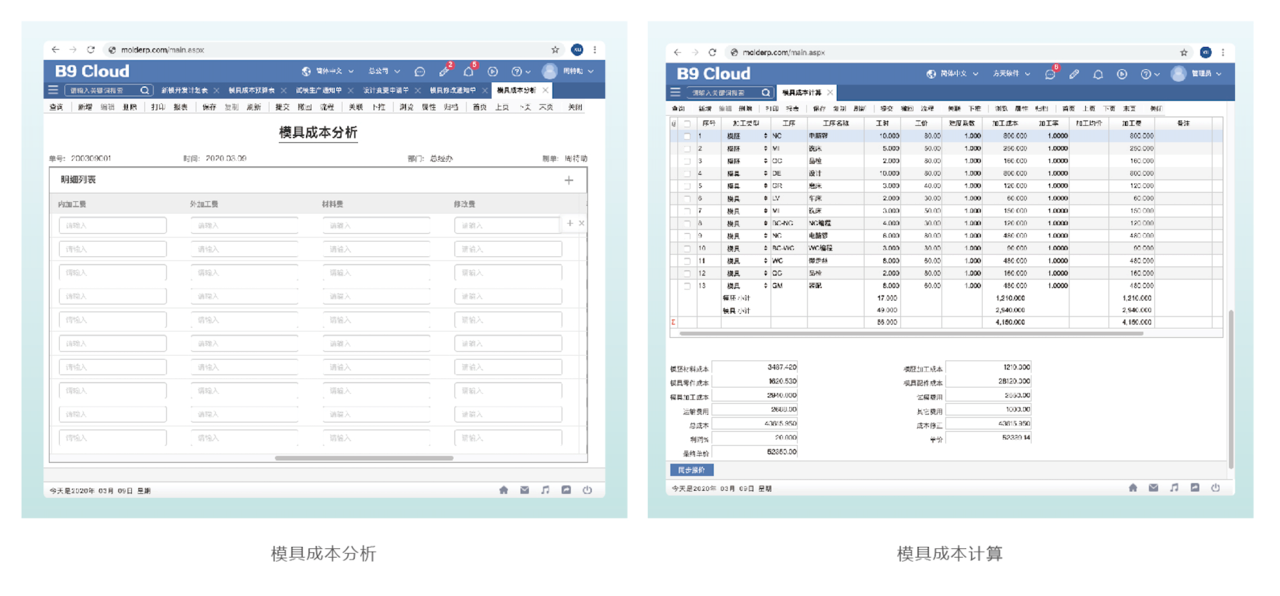
Task: Open notification bell in 模具成本分析 window
Action: point(468,72)
